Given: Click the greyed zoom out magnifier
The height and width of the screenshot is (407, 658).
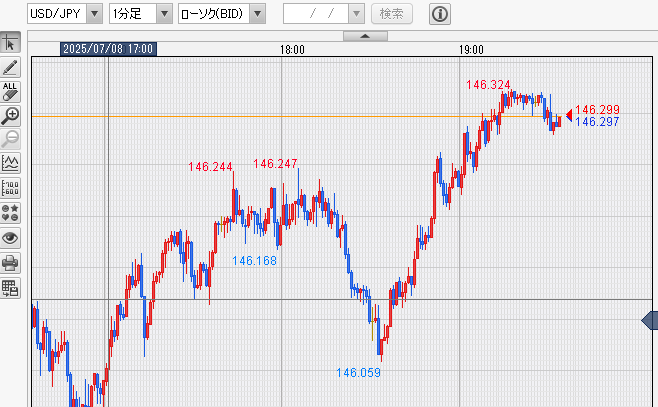Looking at the screenshot, I should [10, 139].
